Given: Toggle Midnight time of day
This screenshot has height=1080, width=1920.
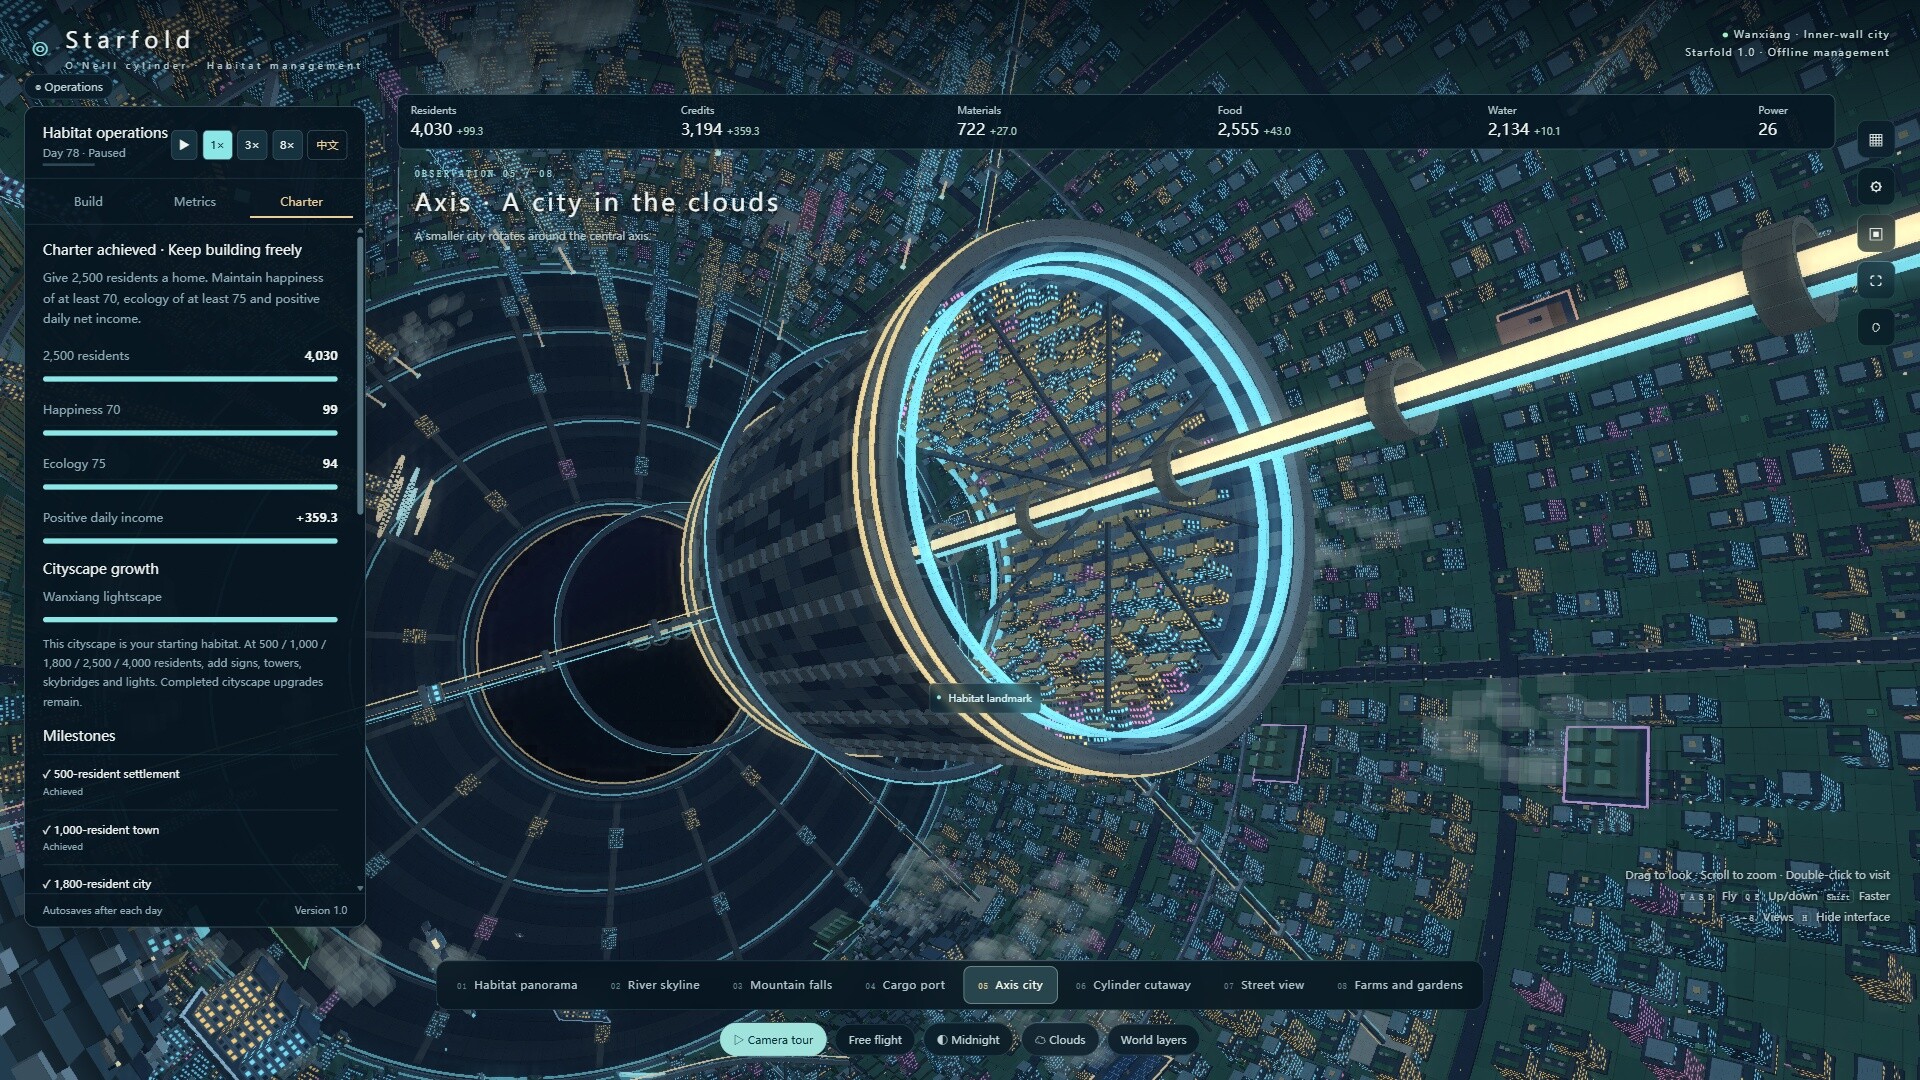Looking at the screenshot, I should point(968,1040).
